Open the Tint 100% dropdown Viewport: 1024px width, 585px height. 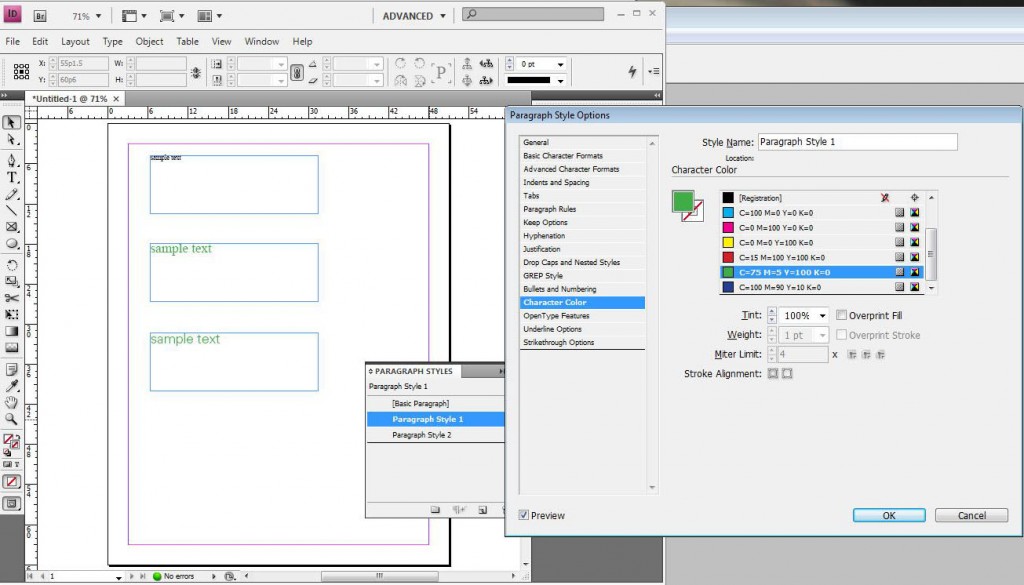[822, 315]
